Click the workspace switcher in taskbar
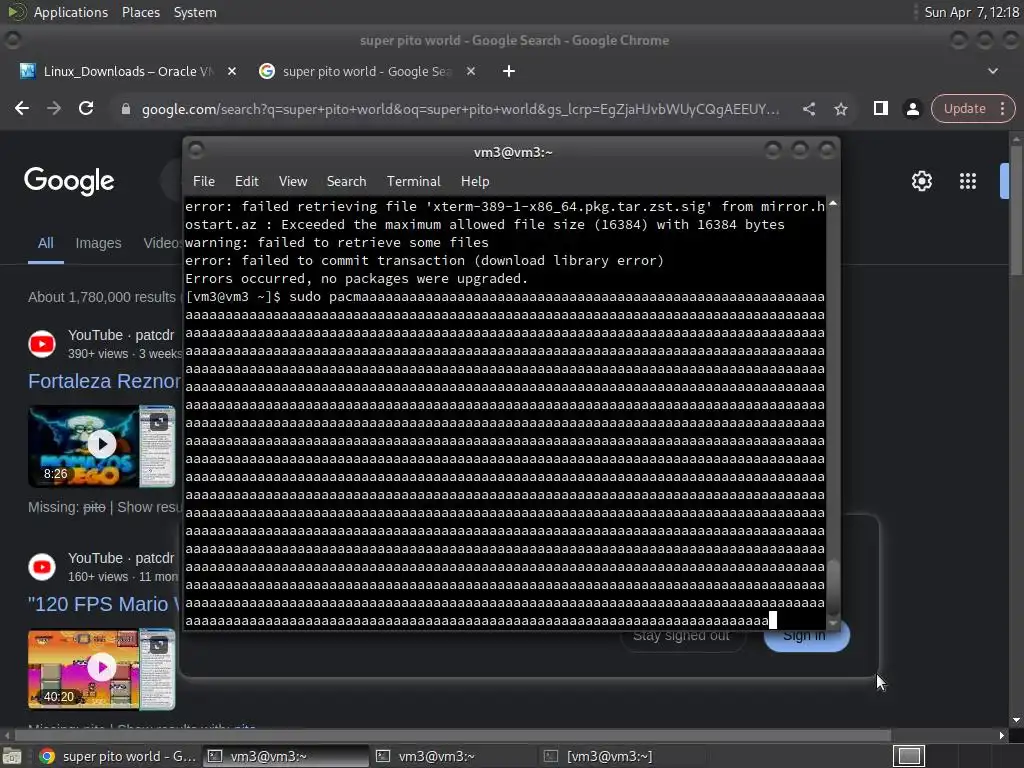Screen dimensions: 1024x768 [909, 756]
